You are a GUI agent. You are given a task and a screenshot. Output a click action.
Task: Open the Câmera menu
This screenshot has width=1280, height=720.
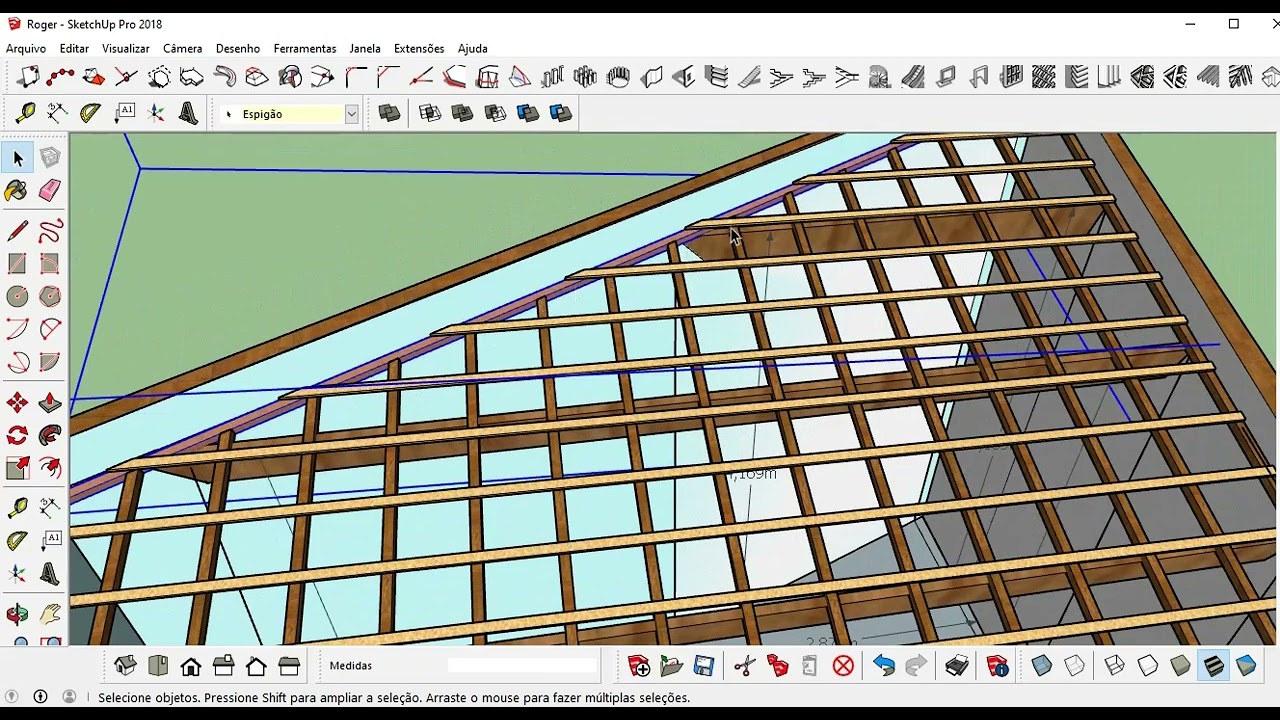pyautogui.click(x=183, y=48)
